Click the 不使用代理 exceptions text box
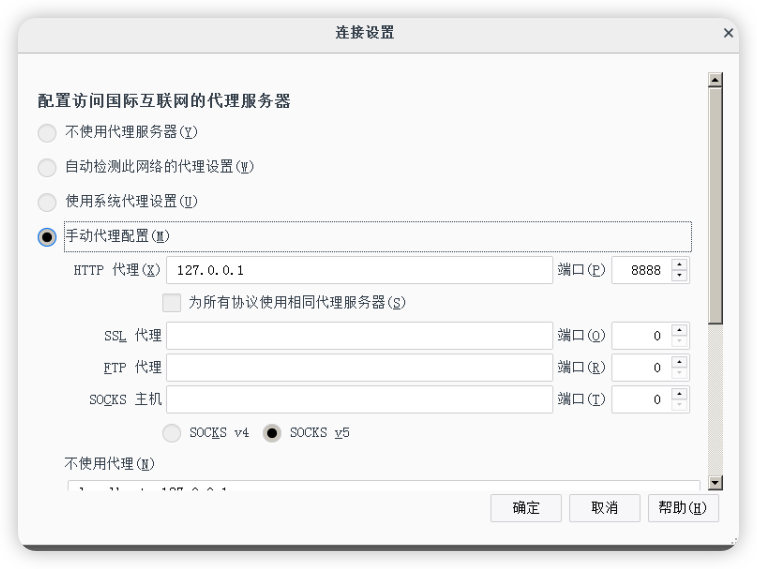Image resolution: width=757 pixels, height=569 pixels. (x=384, y=486)
